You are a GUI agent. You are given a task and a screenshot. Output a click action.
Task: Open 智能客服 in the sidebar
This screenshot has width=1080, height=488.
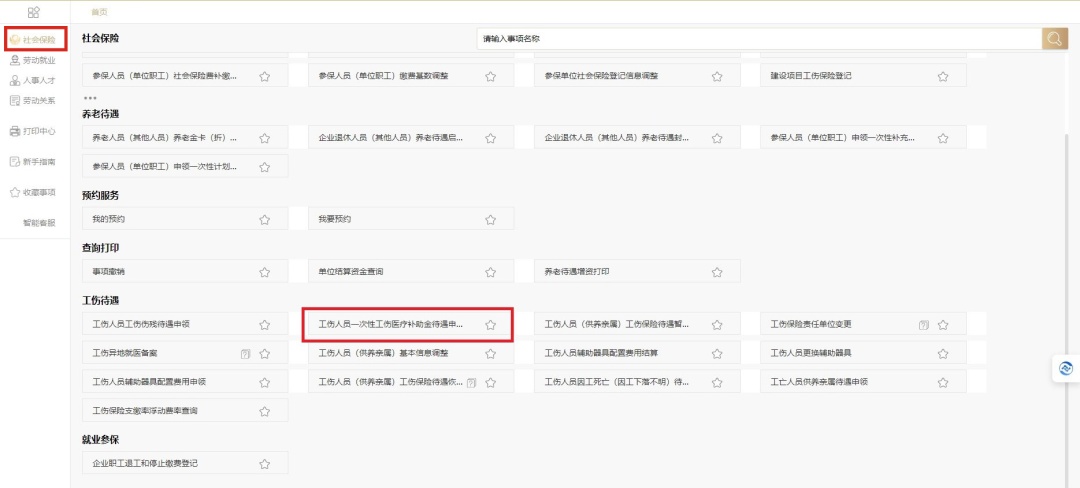coord(39,223)
